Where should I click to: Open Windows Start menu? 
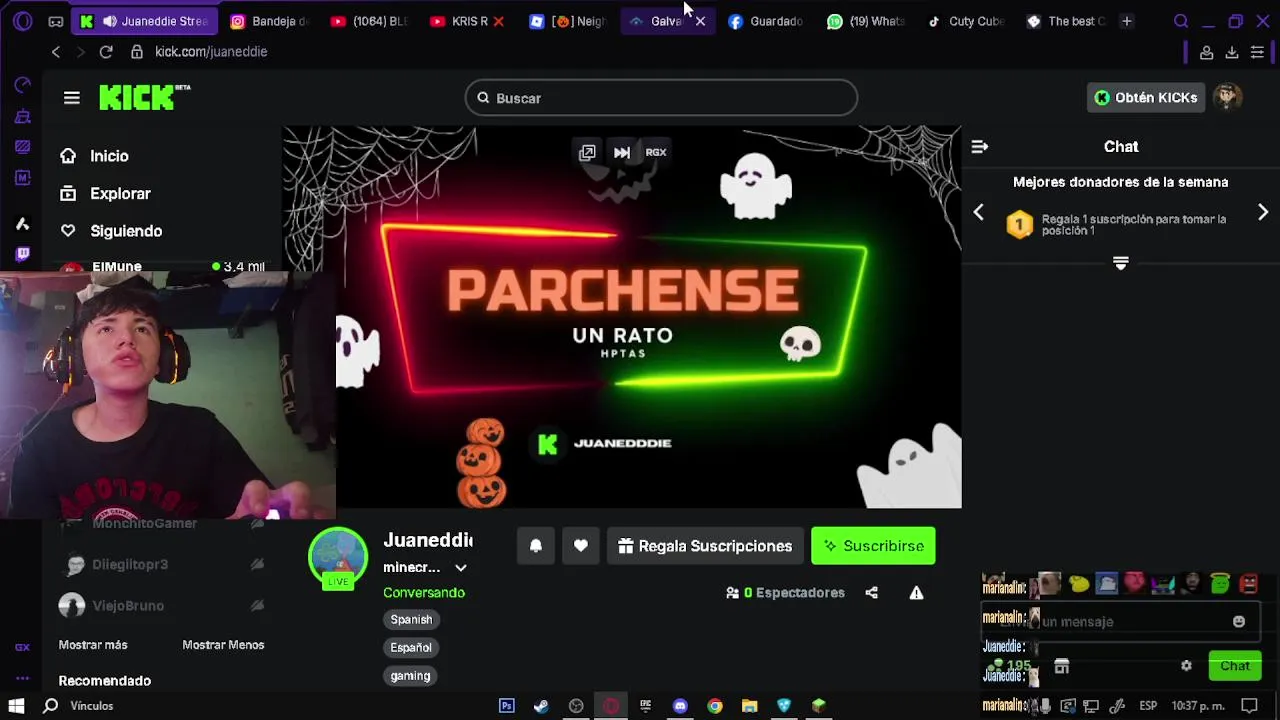pyautogui.click(x=16, y=706)
